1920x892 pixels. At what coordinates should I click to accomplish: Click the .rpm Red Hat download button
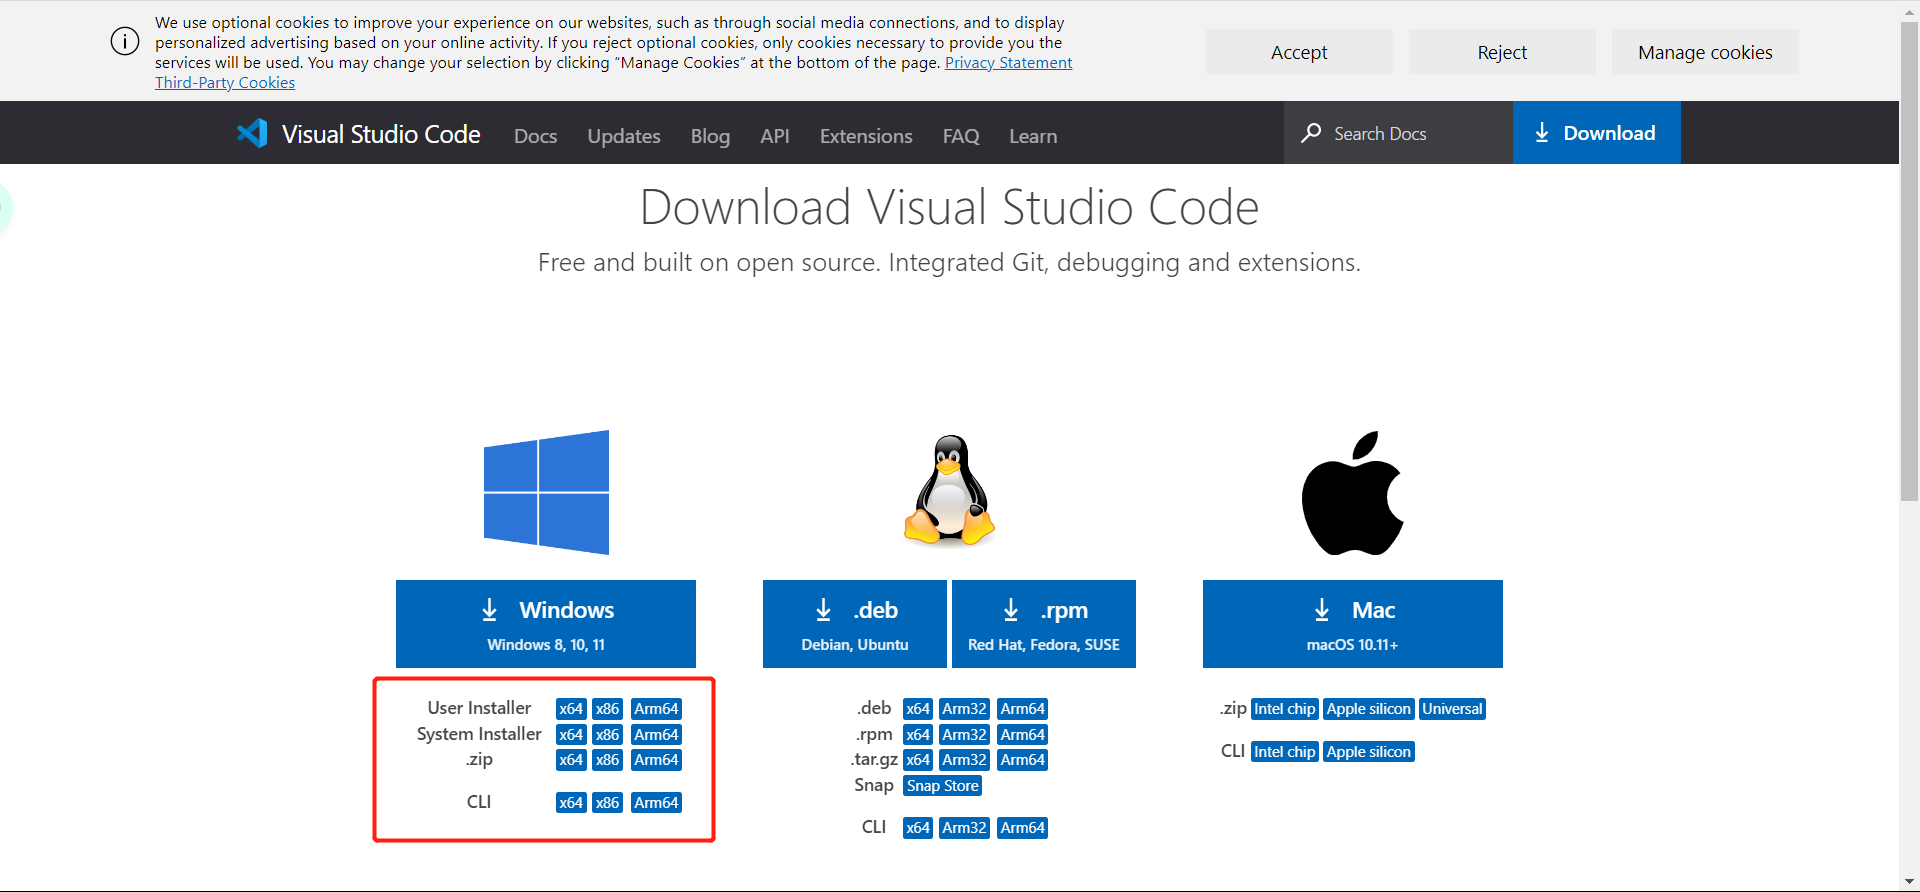[1044, 624]
